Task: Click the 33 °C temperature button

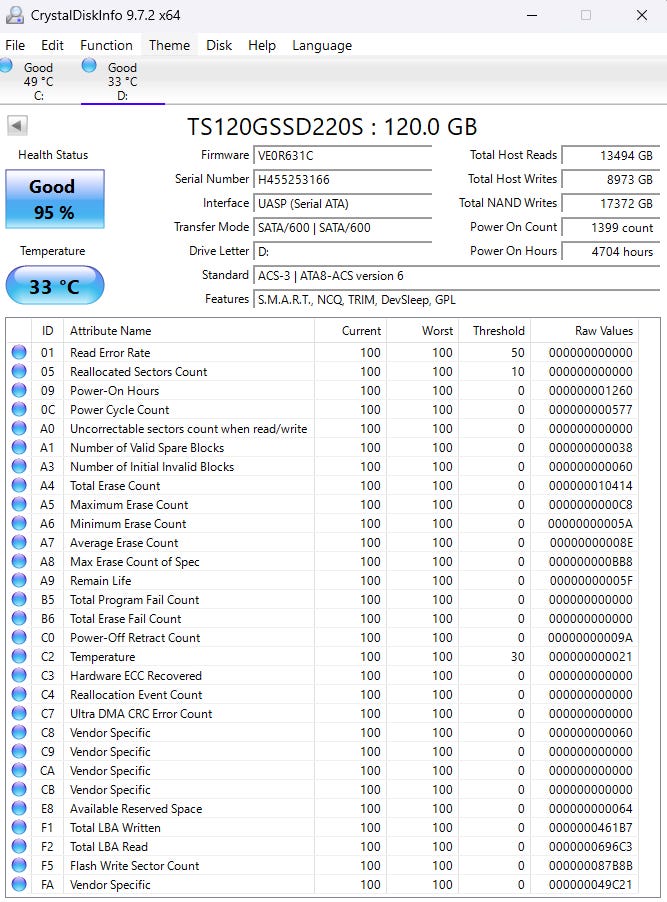Action: 54,286
